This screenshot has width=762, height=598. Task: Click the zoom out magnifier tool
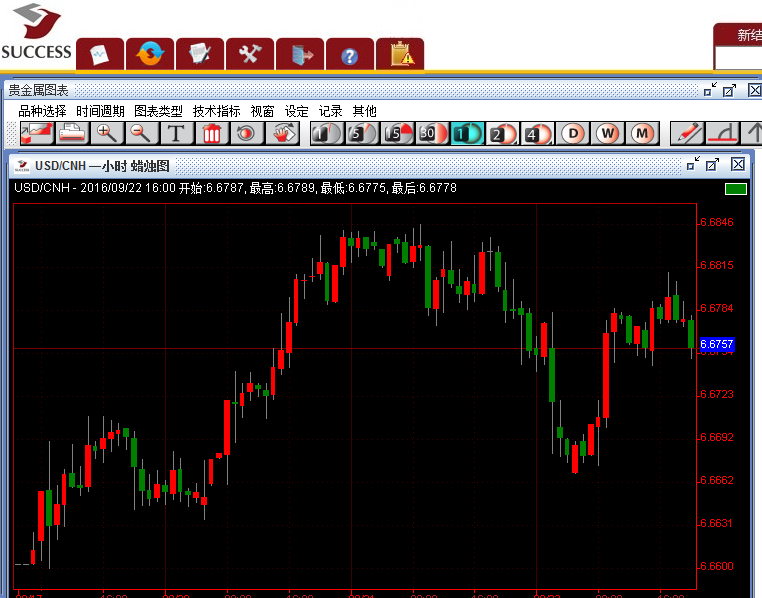click(x=141, y=133)
